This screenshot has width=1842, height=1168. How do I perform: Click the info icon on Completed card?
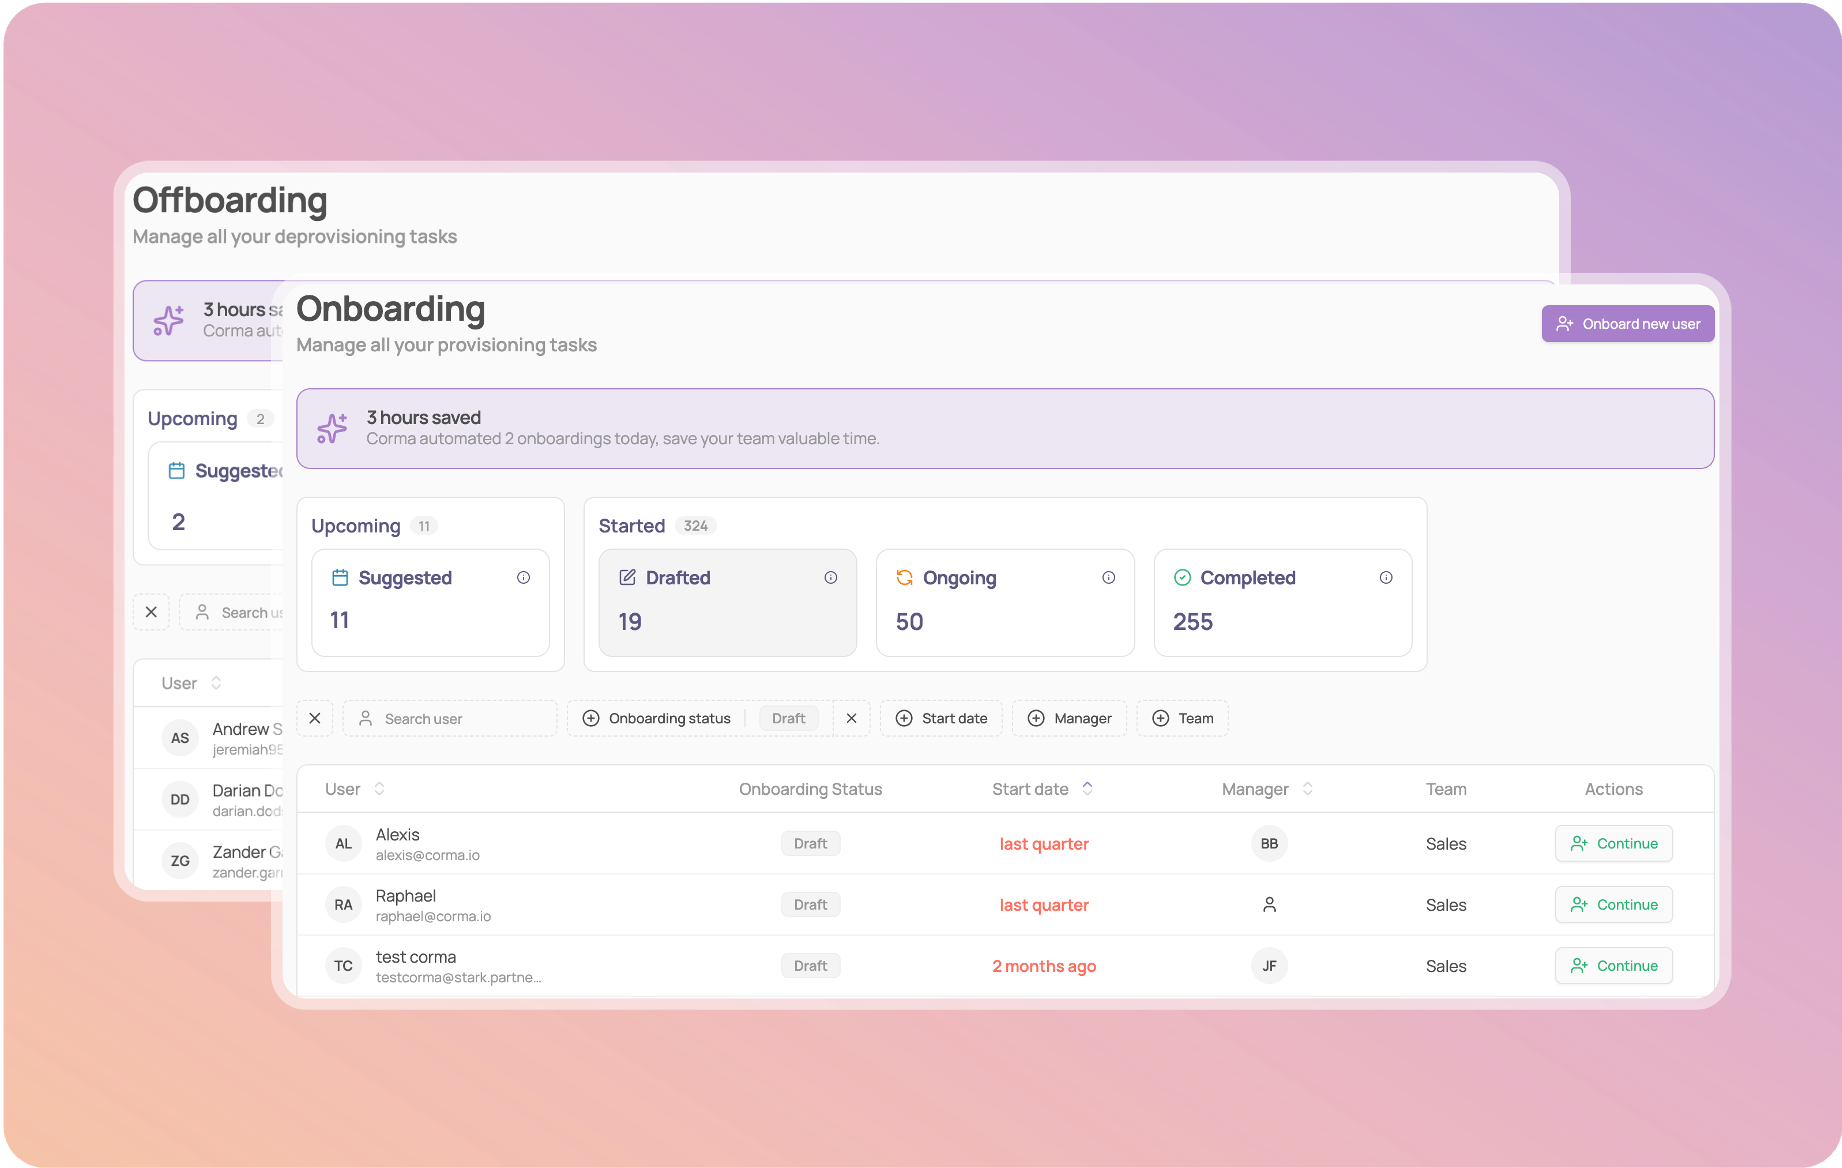[1386, 578]
